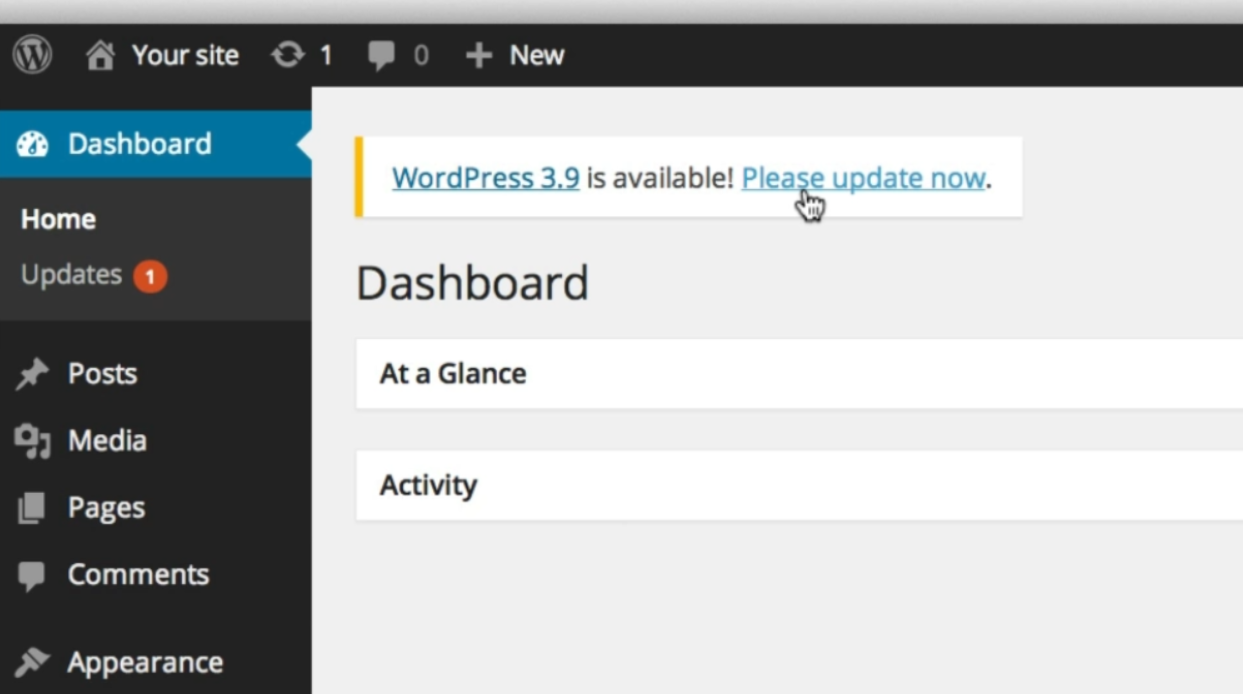Click the Media icon in sidebar
Image resolution: width=1243 pixels, height=694 pixels.
click(33, 441)
